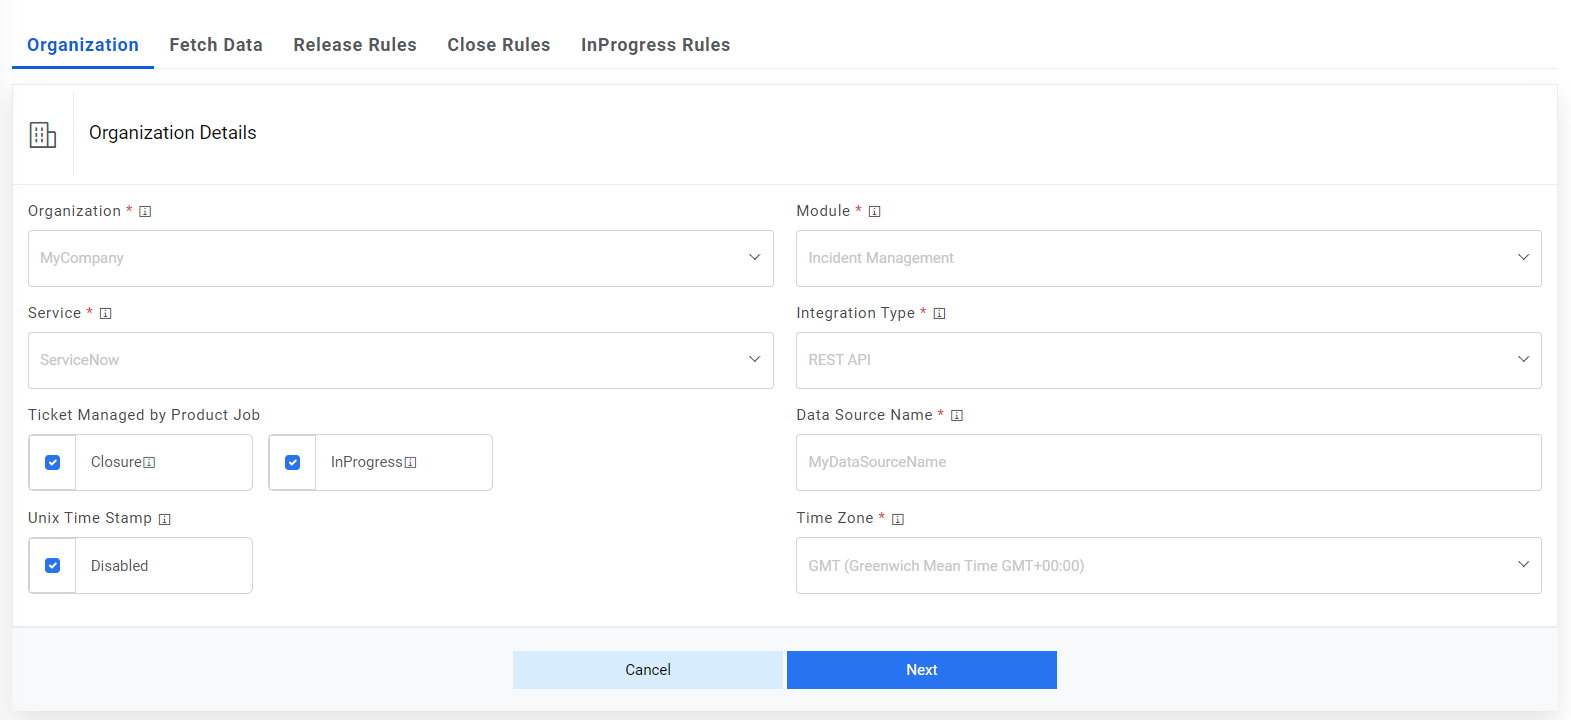Uncheck the InProgress checkbox
1571x720 pixels.
point(293,463)
